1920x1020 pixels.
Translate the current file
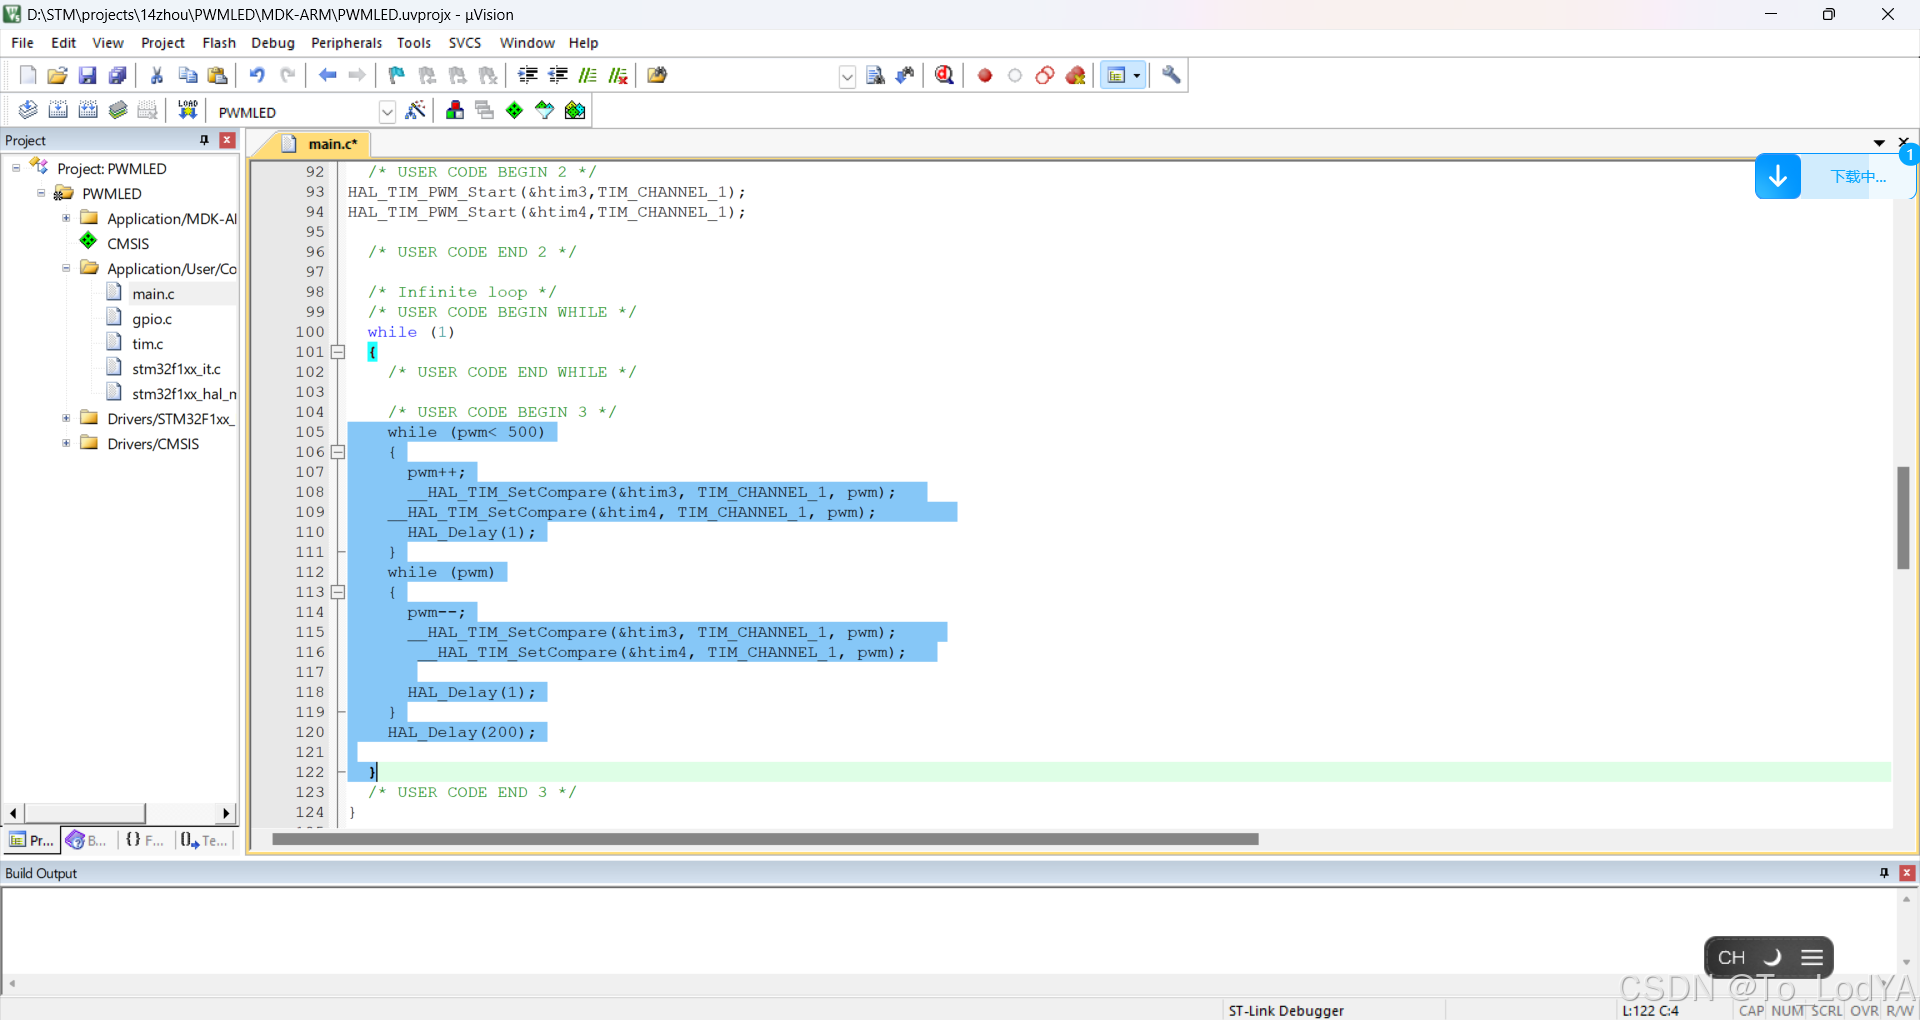(x=28, y=110)
